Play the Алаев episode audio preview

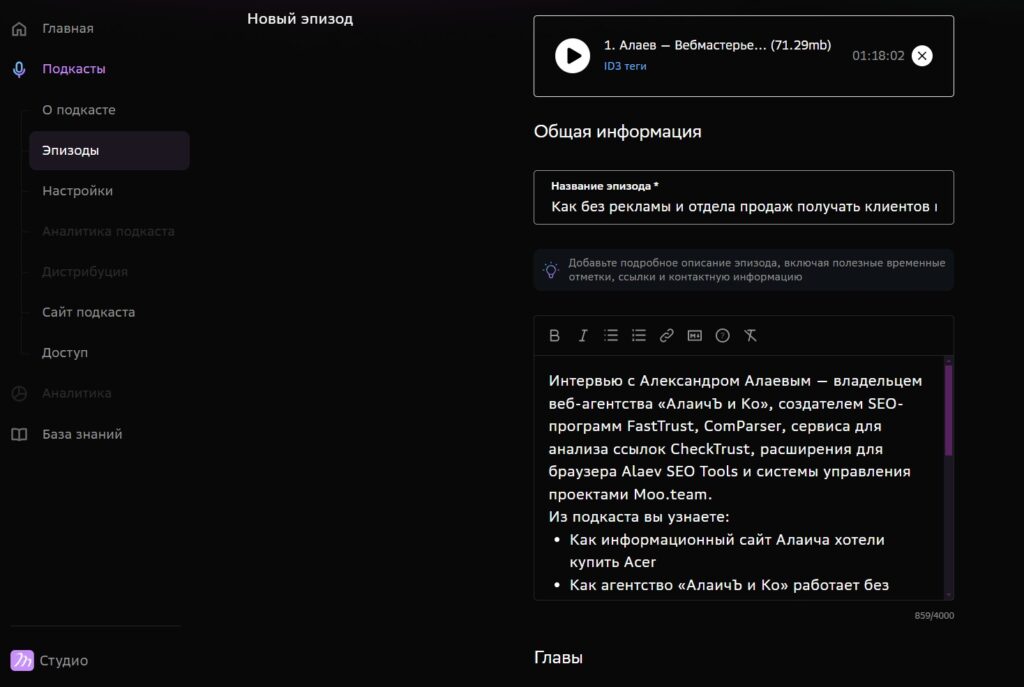tap(571, 56)
